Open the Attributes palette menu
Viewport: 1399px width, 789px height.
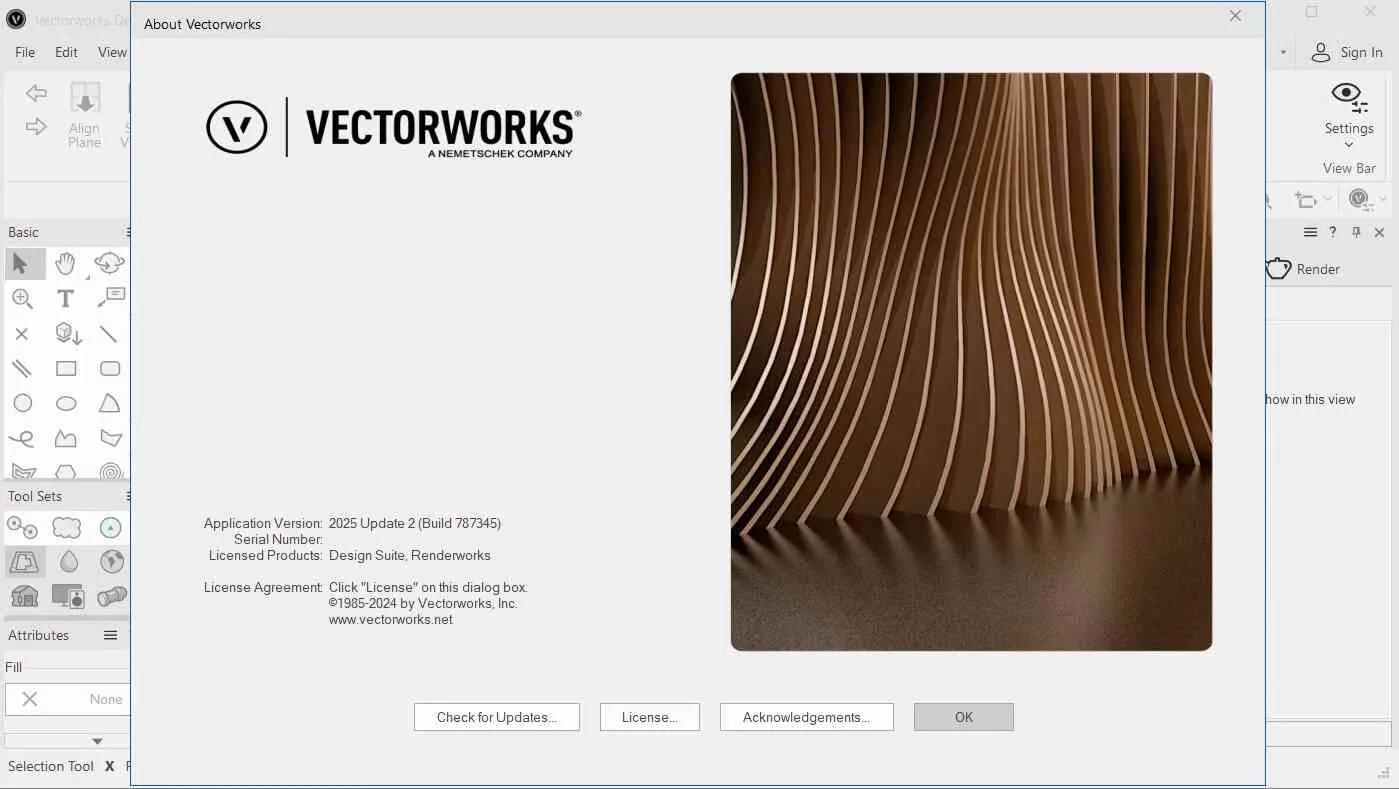(x=111, y=635)
